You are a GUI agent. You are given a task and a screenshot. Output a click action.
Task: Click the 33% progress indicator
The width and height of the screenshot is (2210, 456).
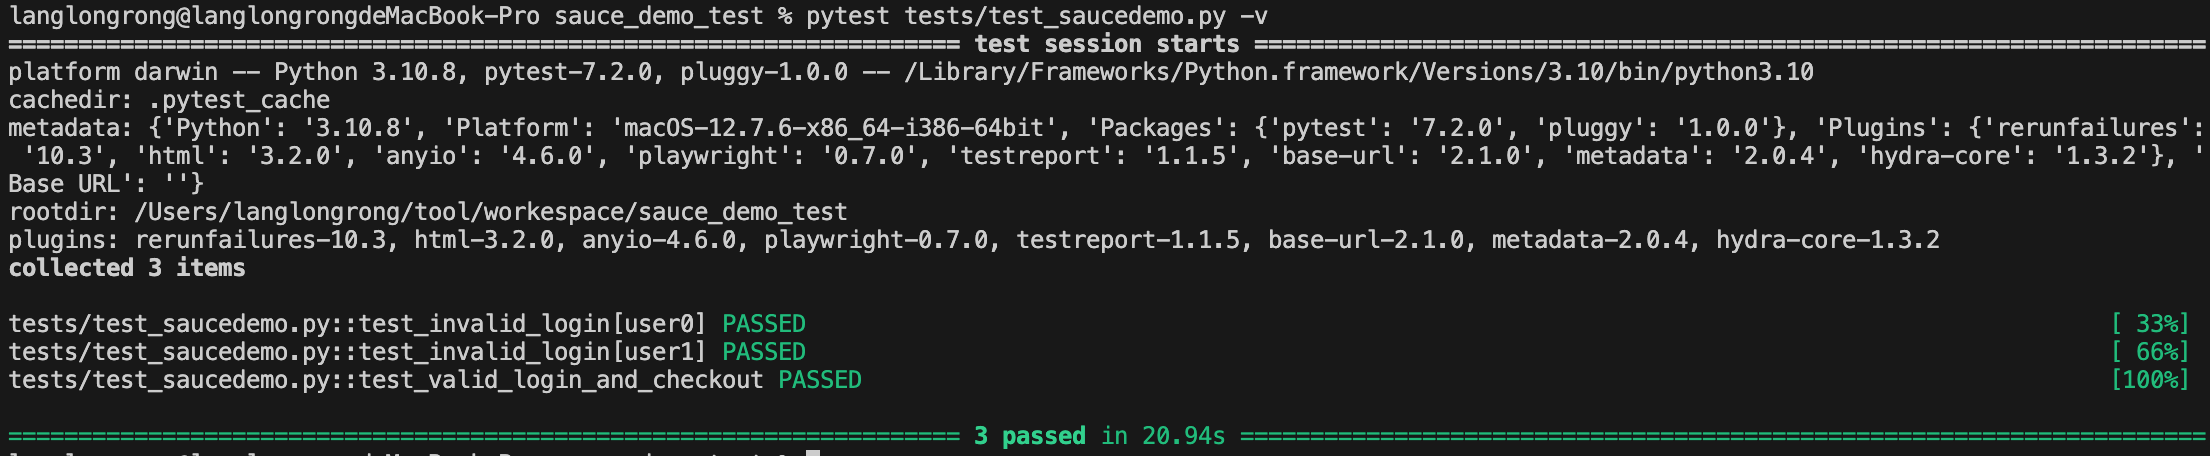click(x=2150, y=324)
